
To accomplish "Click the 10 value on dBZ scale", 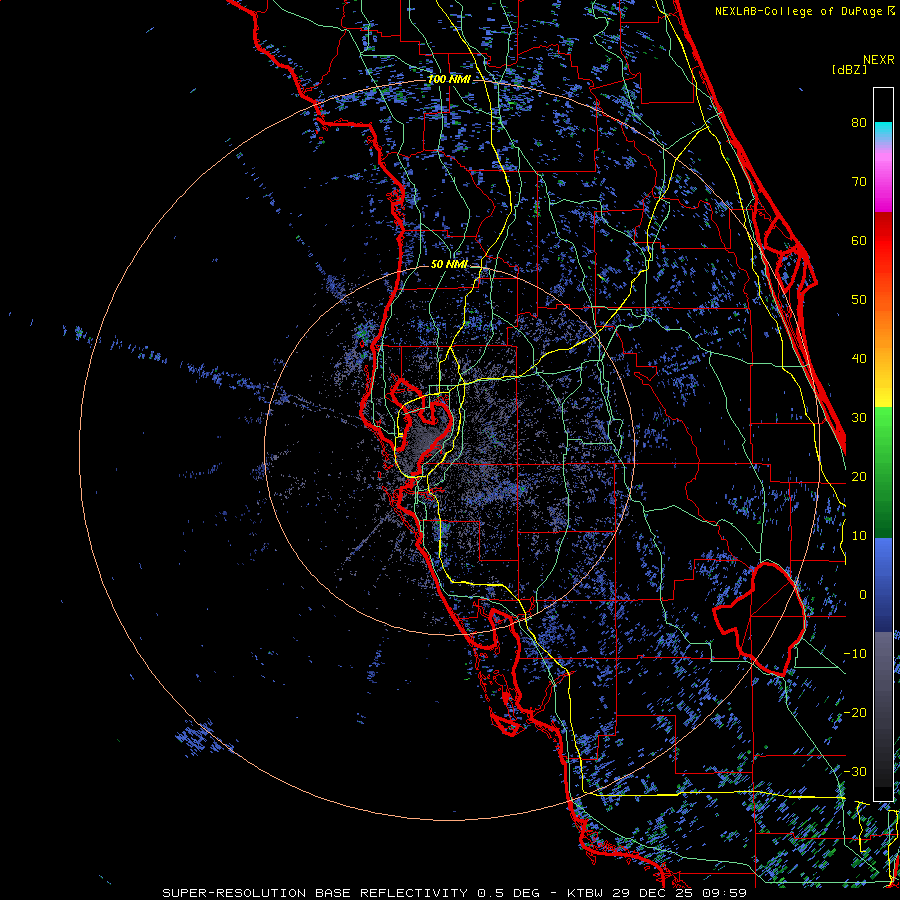I will point(859,536).
